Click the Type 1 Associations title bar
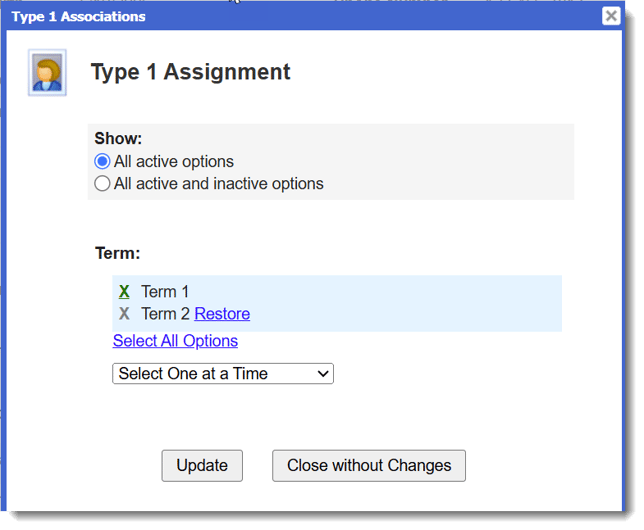 tap(300, 16)
